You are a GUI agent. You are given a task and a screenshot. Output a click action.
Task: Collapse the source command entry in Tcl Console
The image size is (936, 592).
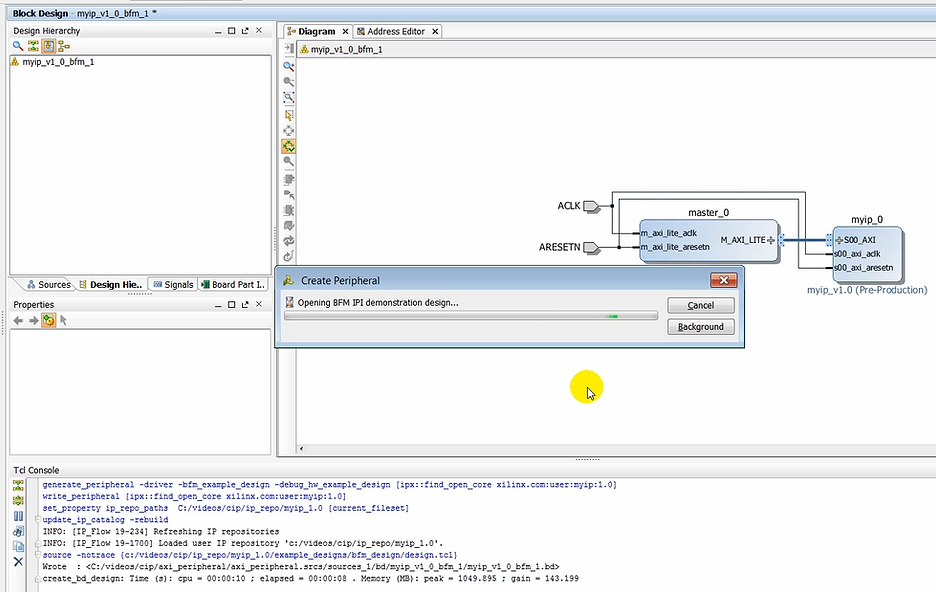coord(38,554)
